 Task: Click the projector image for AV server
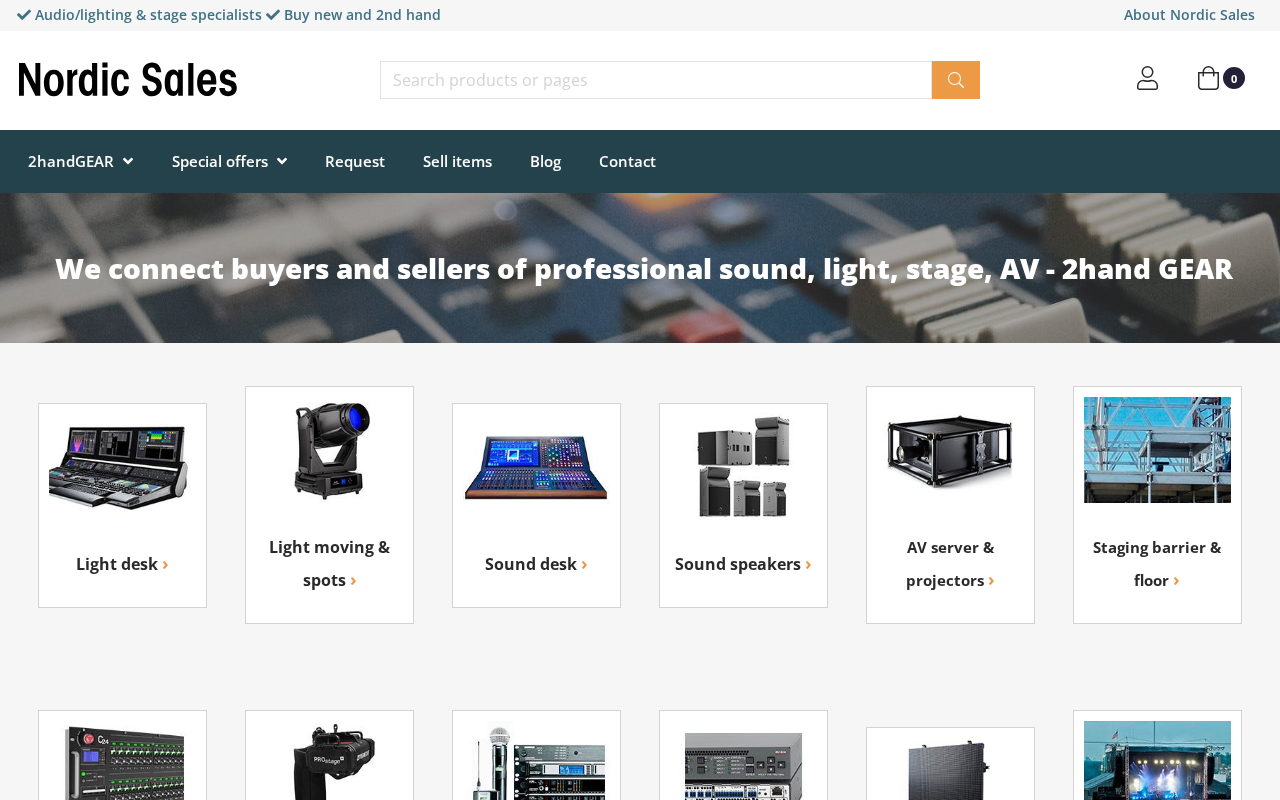coord(950,450)
